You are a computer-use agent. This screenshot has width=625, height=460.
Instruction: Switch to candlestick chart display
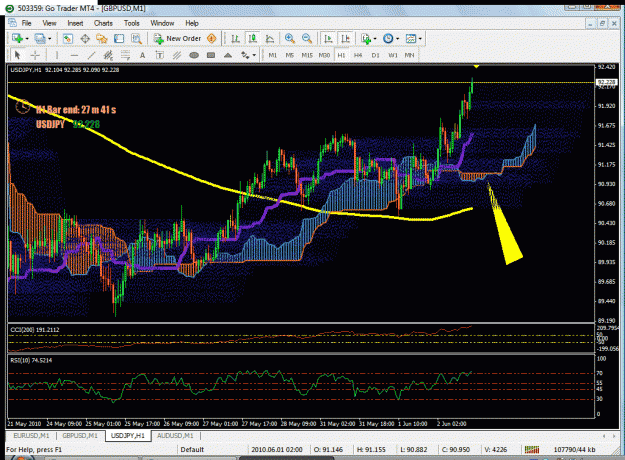252,39
